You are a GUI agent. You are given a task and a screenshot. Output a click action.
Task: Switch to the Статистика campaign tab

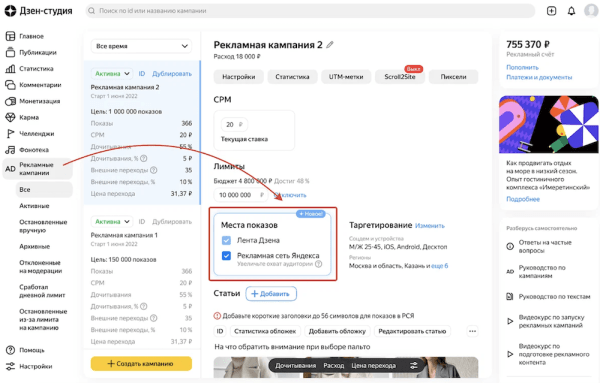coord(292,77)
